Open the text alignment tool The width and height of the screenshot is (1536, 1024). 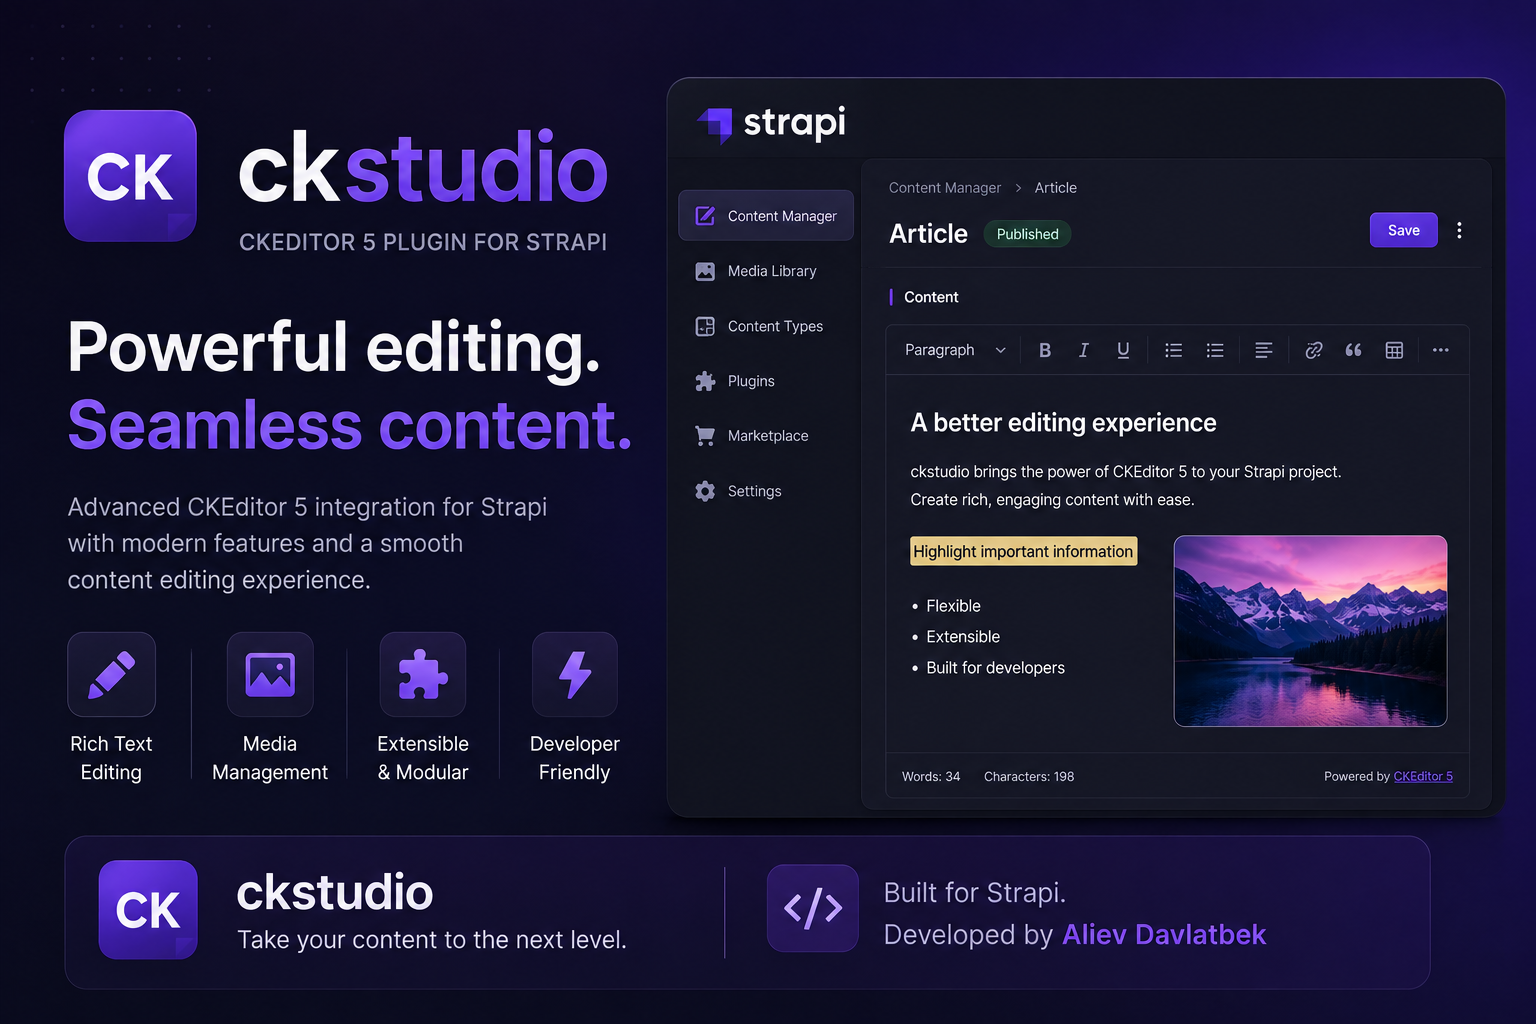(1264, 350)
